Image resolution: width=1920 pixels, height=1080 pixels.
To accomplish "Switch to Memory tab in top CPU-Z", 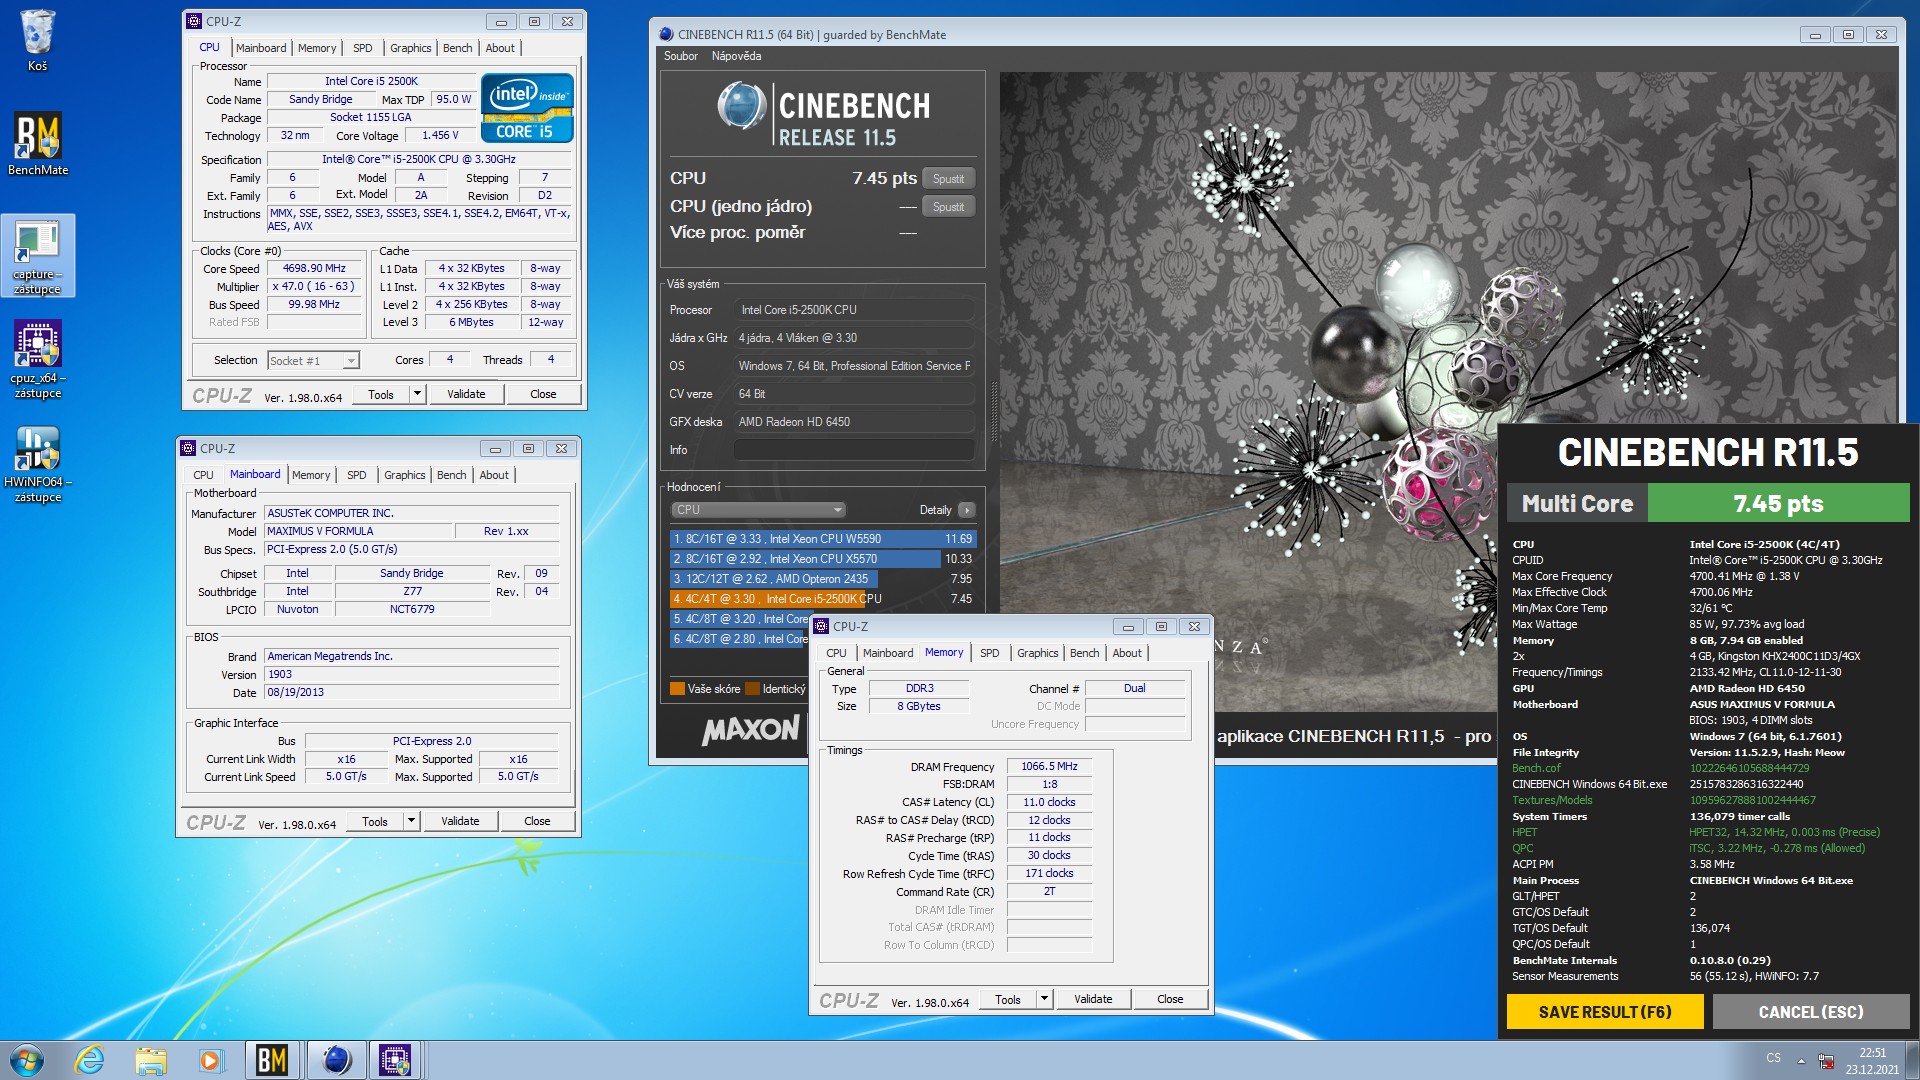I will (x=317, y=48).
